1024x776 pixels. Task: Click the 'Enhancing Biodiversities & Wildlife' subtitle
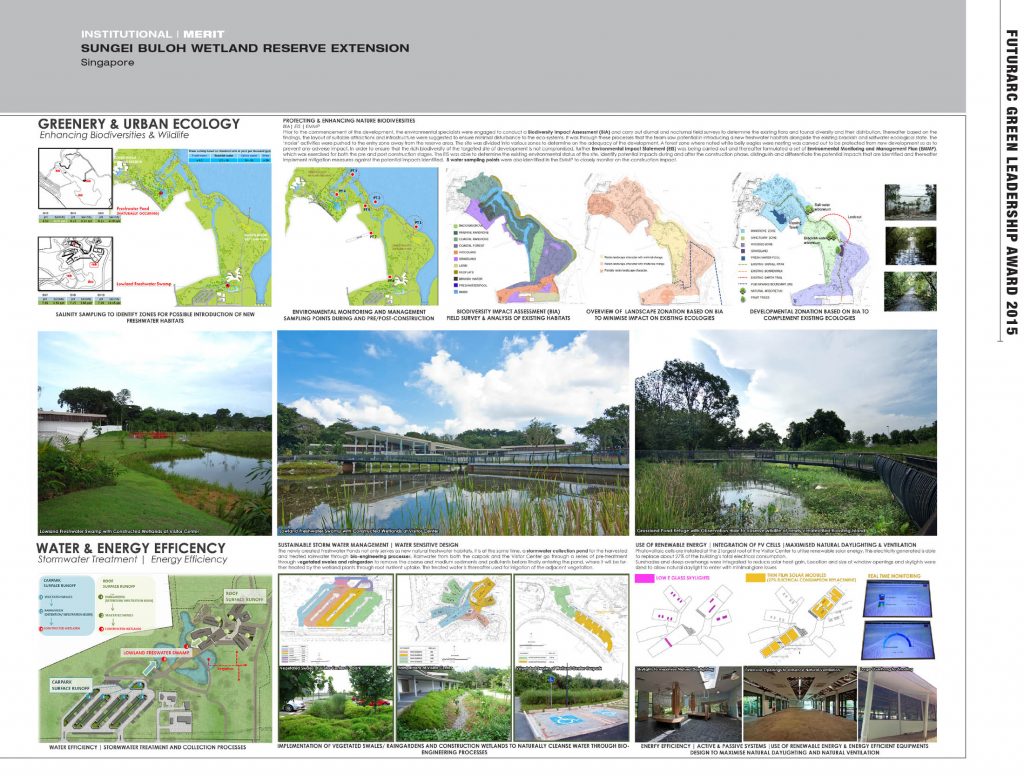[x=114, y=135]
